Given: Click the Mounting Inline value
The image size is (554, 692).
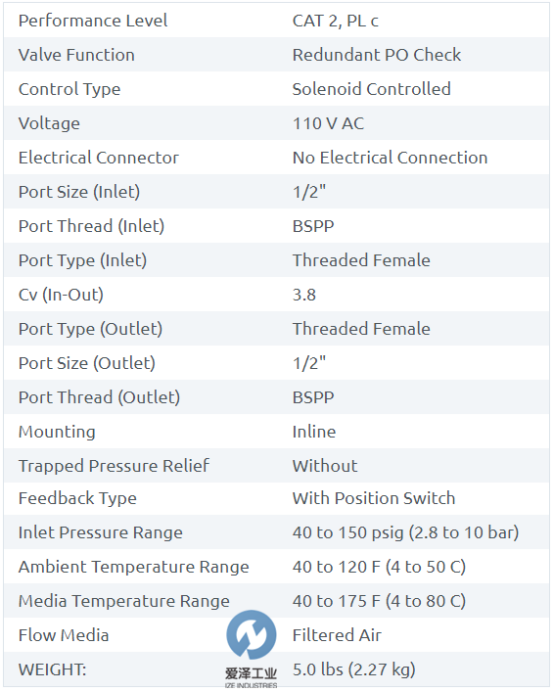Looking at the screenshot, I should (x=314, y=432).
